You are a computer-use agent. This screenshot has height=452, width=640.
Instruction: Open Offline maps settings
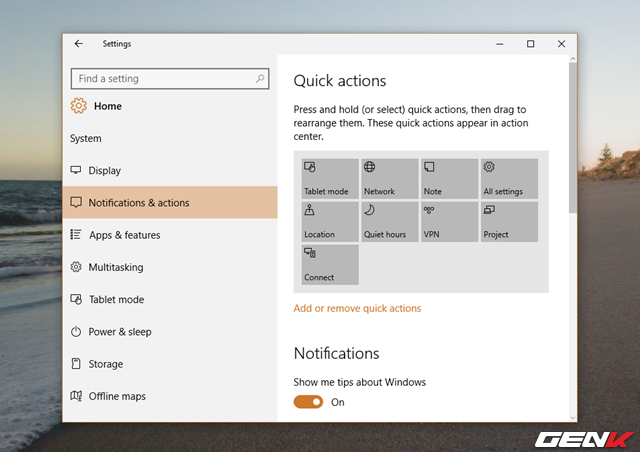170,396
